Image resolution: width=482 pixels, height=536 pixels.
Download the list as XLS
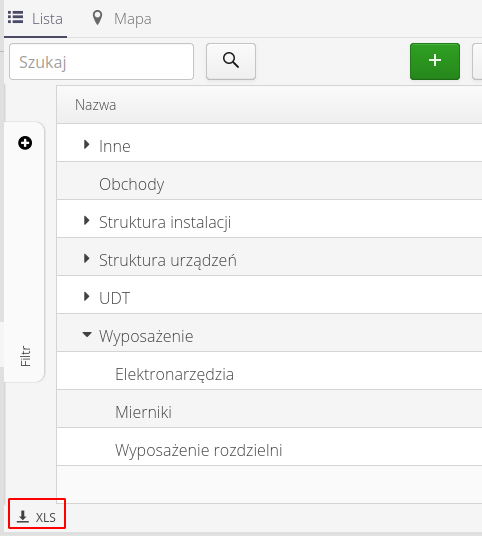click(37, 517)
